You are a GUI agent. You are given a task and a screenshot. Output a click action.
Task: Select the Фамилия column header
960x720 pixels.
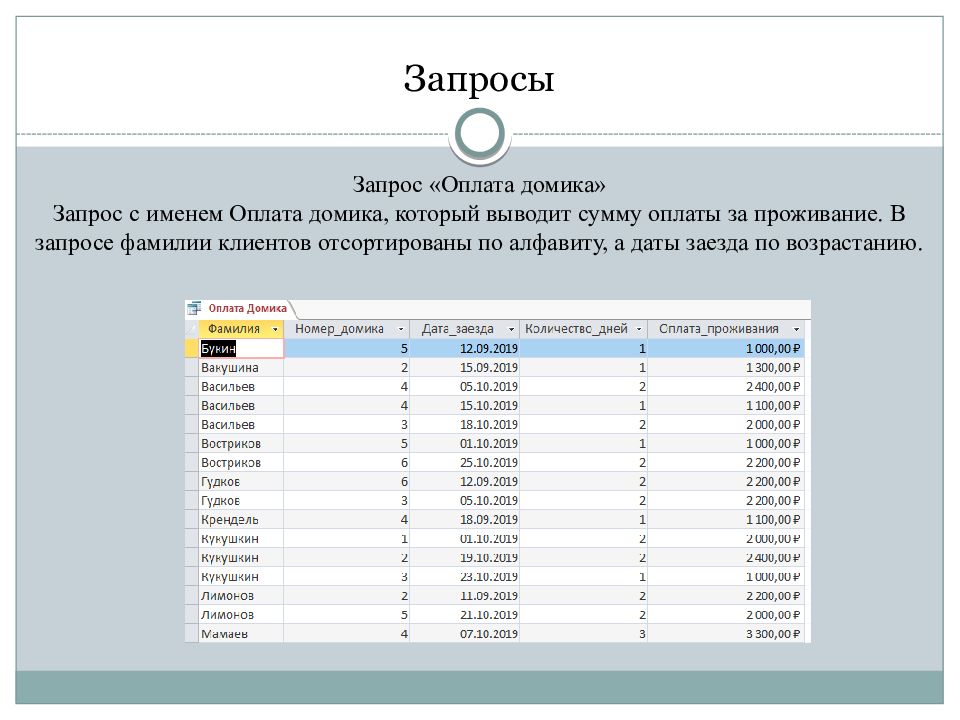point(241,329)
